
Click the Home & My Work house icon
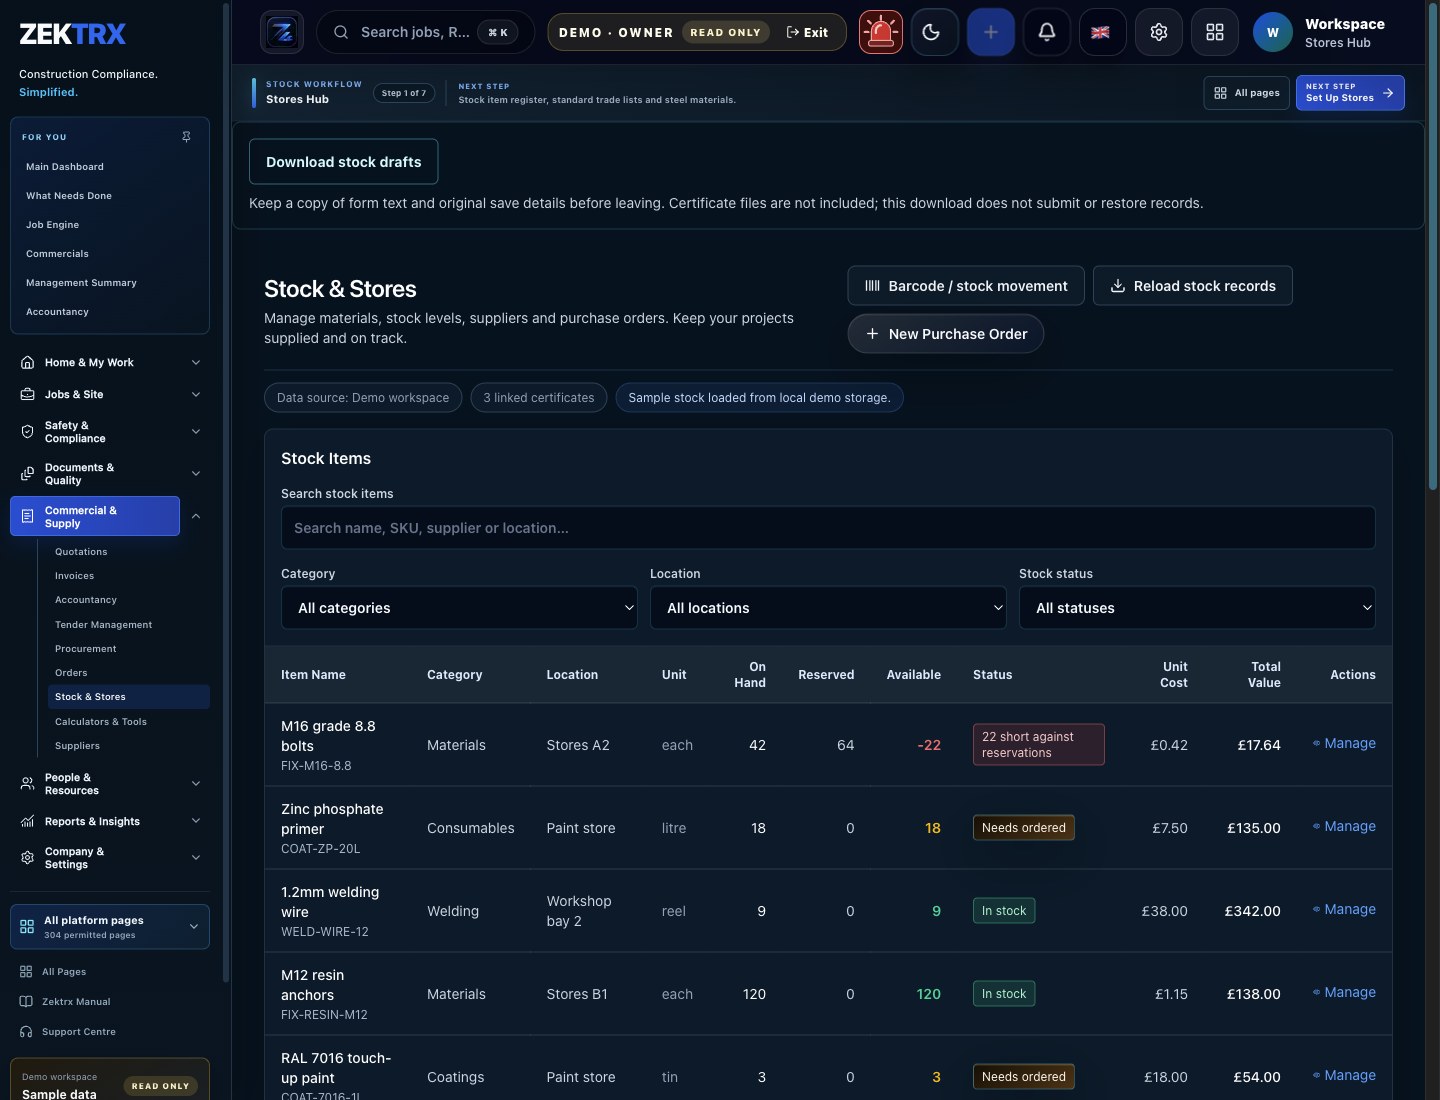[x=28, y=363]
